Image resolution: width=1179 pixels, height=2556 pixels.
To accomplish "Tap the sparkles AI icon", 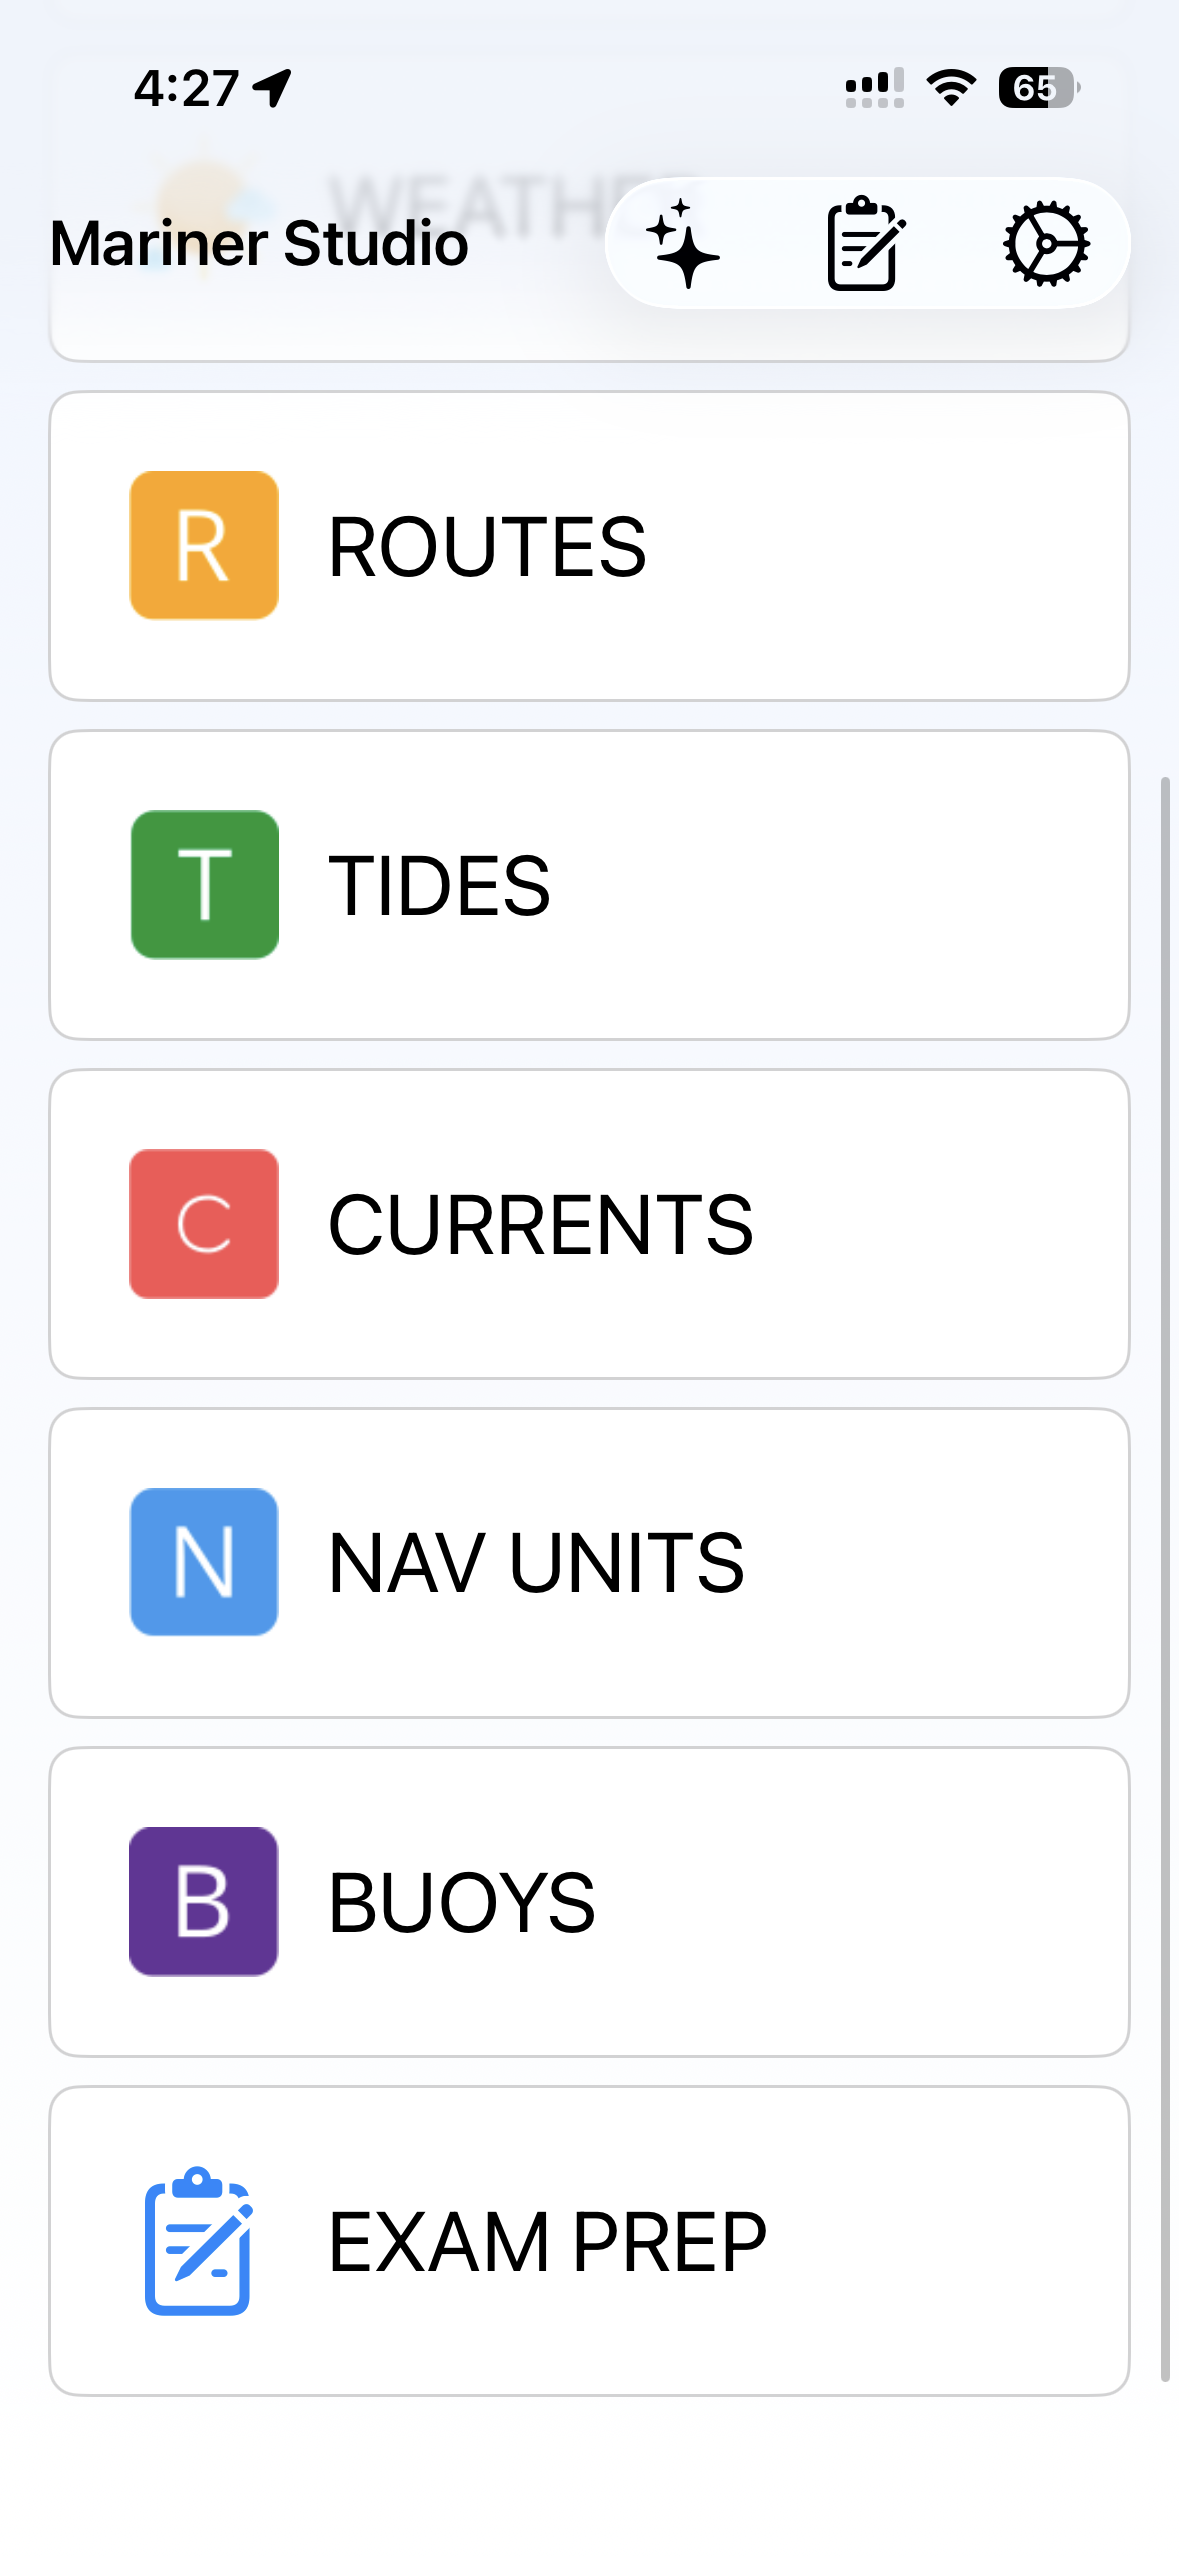I will pyautogui.click(x=683, y=243).
